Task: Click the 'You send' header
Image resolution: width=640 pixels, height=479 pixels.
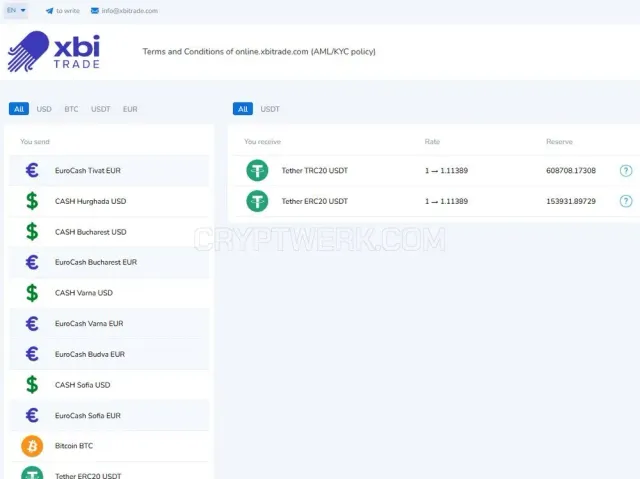Action: tap(35, 142)
